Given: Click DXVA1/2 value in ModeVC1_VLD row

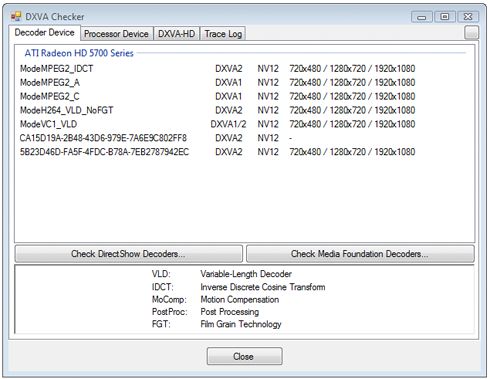Looking at the screenshot, I should (x=228, y=124).
